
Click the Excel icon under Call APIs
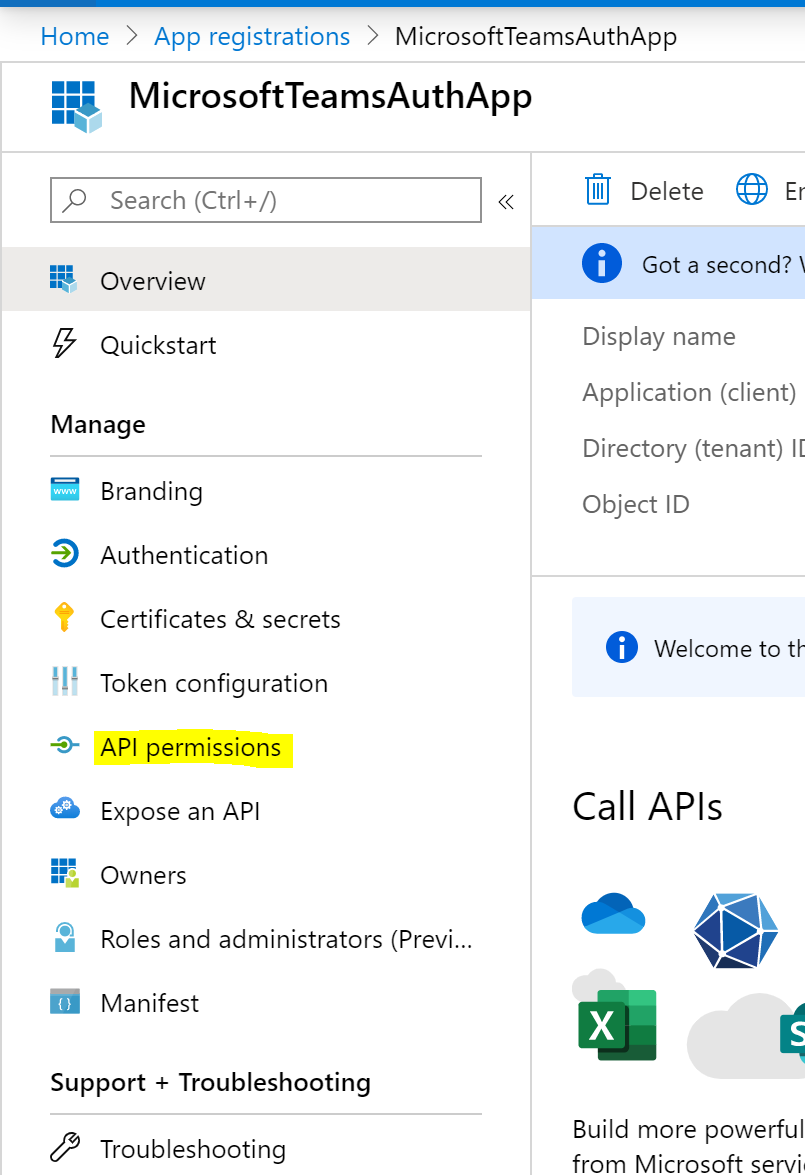617,1023
